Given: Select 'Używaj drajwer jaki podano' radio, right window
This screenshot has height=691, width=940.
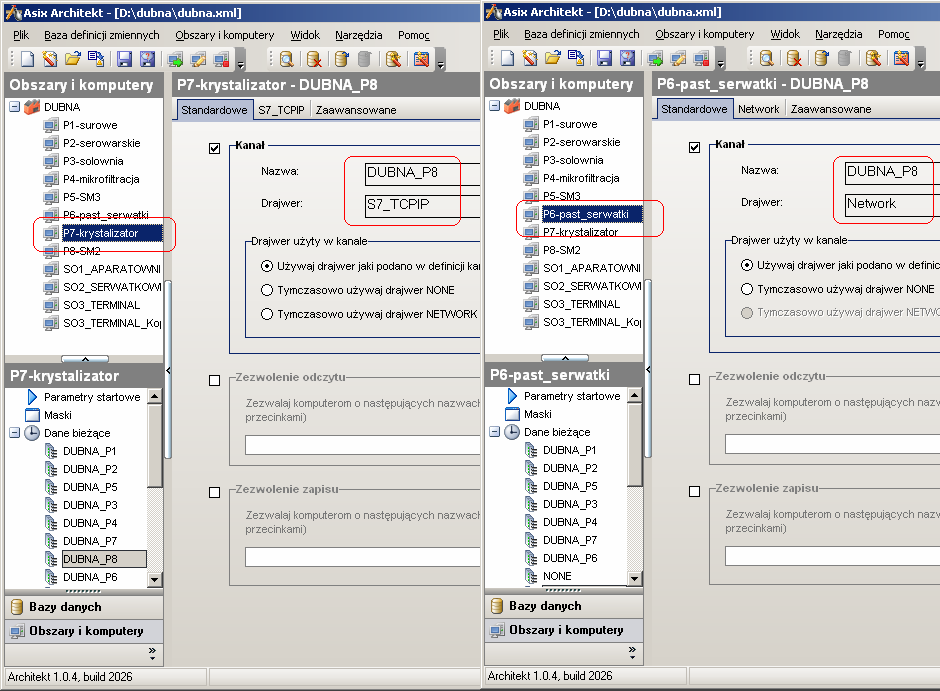Looking at the screenshot, I should coord(747,265).
